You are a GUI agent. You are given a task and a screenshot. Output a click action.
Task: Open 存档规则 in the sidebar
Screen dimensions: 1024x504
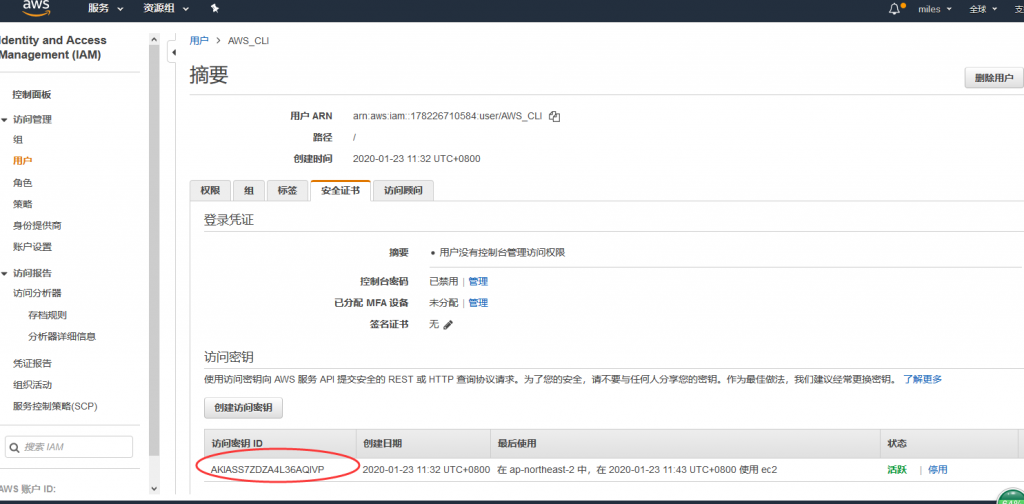47,315
